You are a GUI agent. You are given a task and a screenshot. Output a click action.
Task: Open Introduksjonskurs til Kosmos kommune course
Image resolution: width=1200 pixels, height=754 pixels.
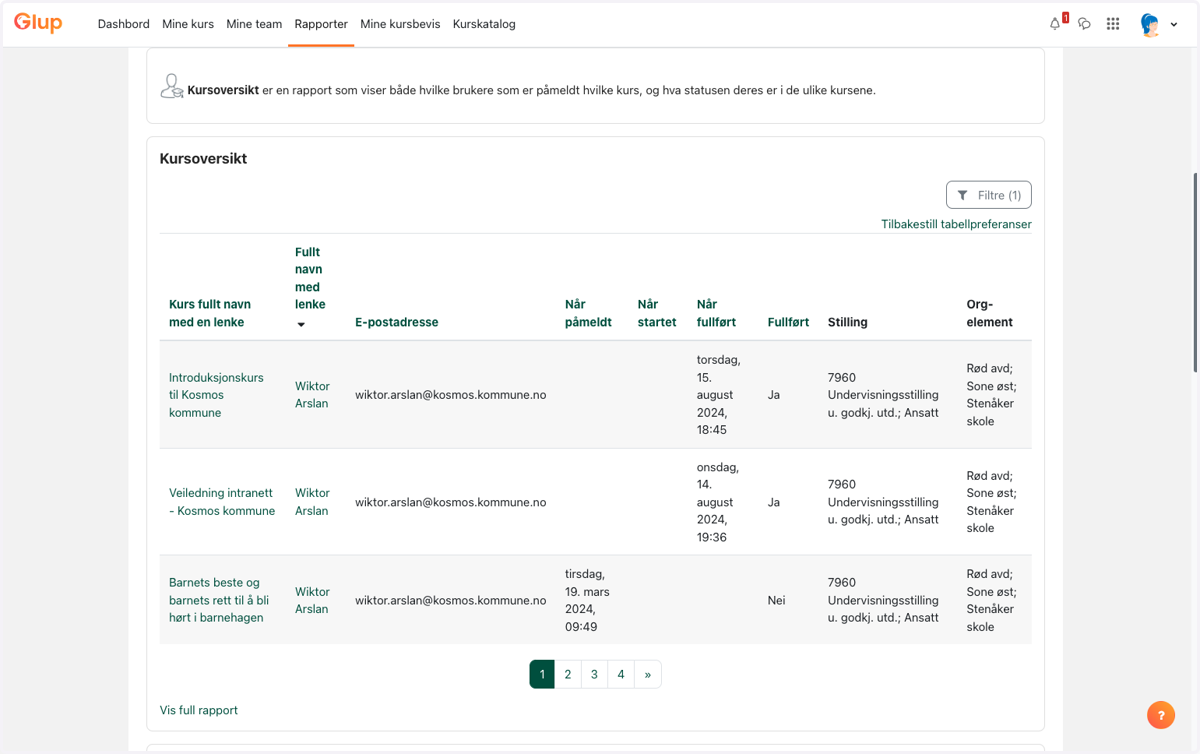click(x=216, y=395)
